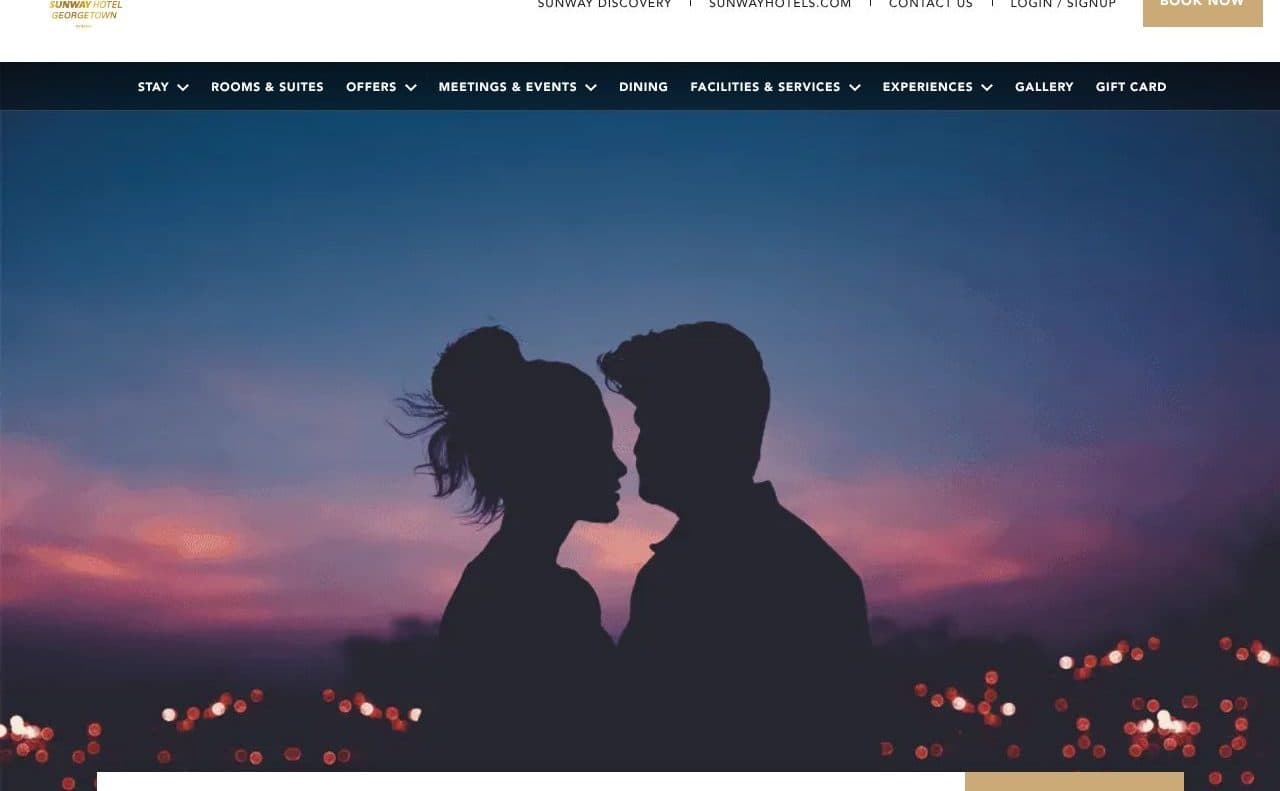Open the Facilities & Services menu
The width and height of the screenshot is (1280, 791).
765,87
